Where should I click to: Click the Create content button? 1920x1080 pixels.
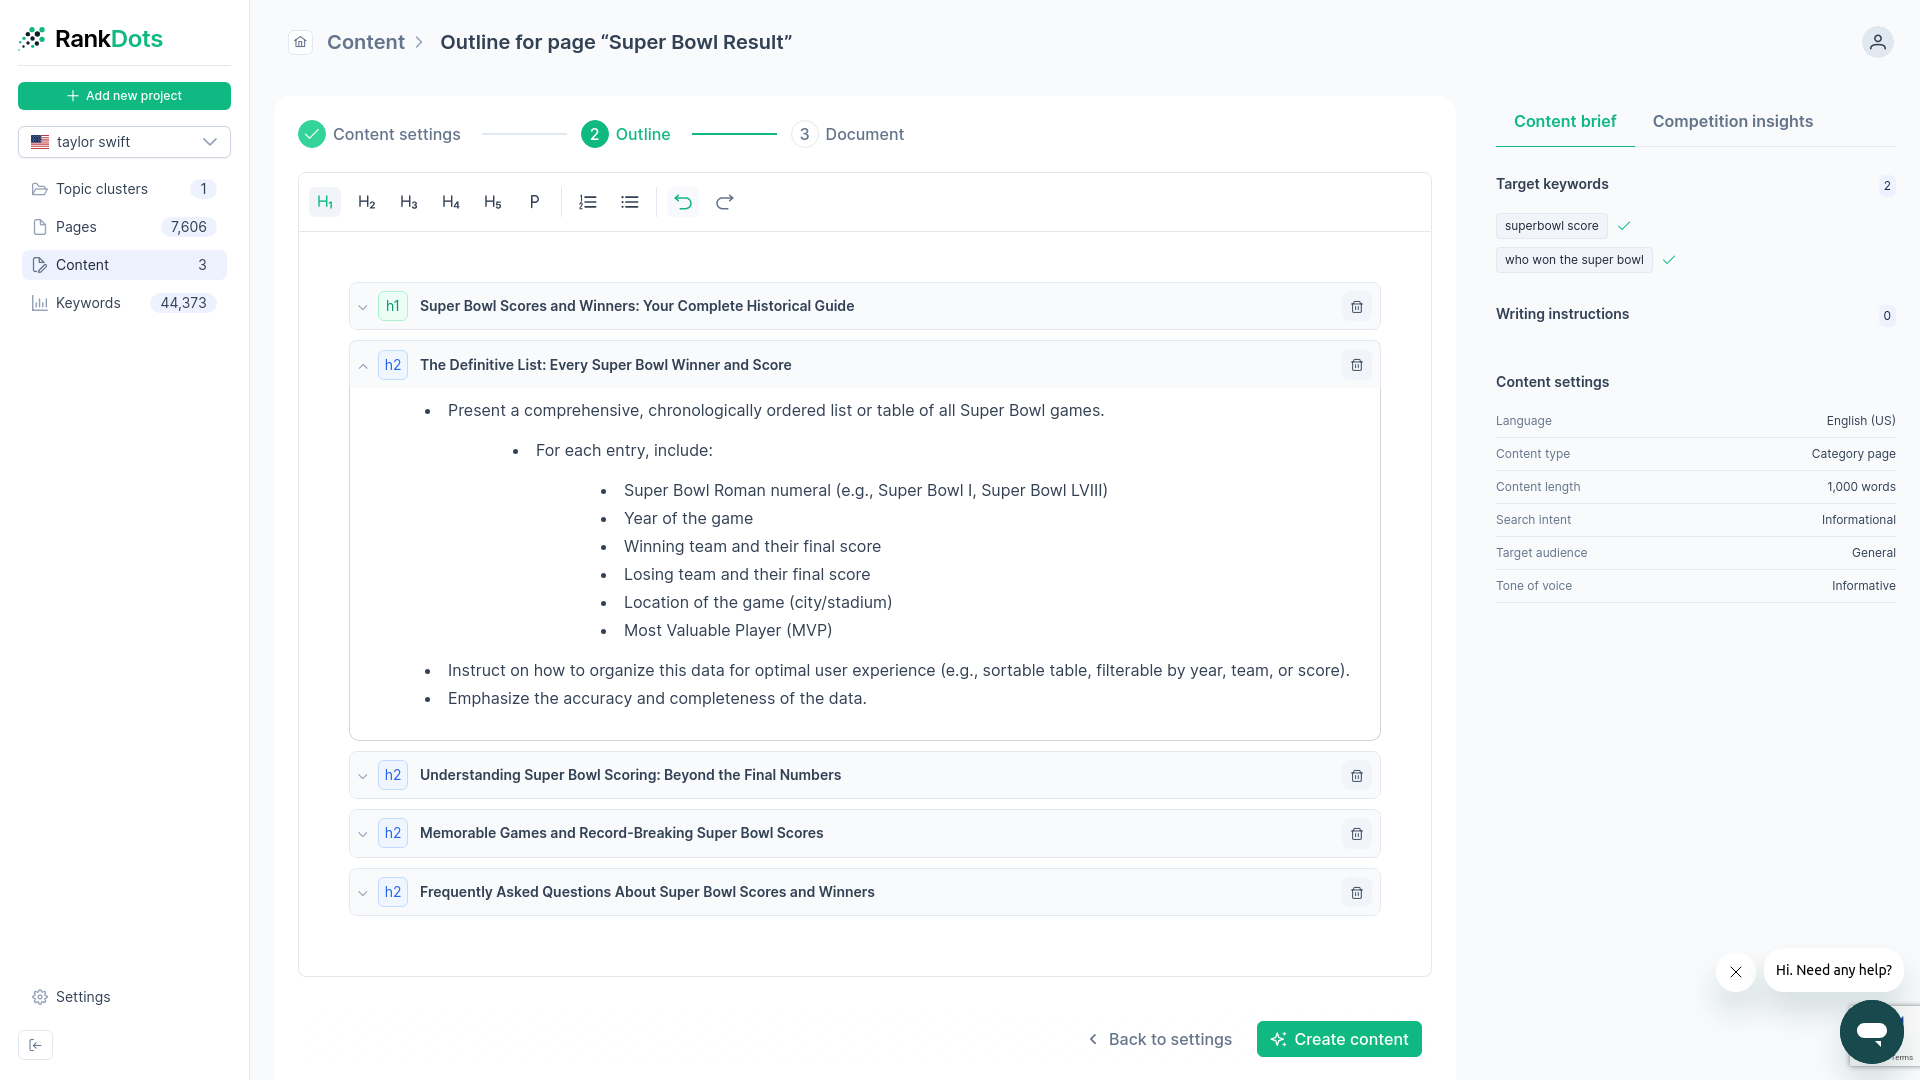1339,1039
